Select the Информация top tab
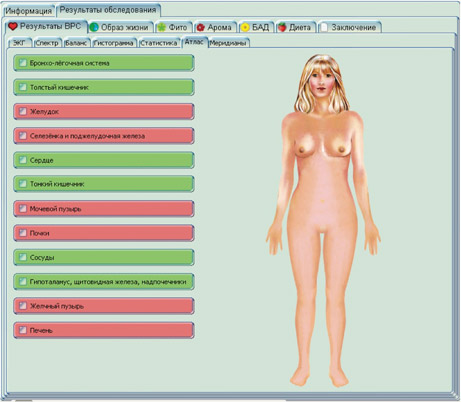461x402 pixels. click(x=29, y=11)
